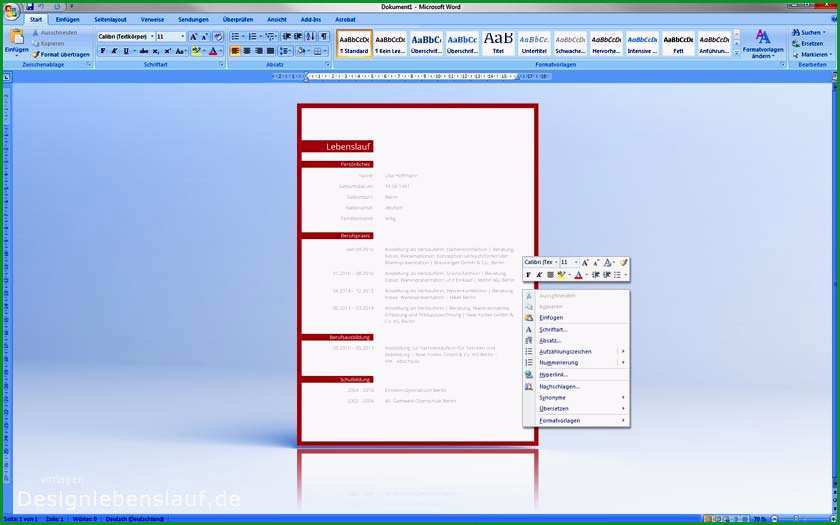The width and height of the screenshot is (840, 525).
Task: Select the Fett style
Action: coord(678,43)
